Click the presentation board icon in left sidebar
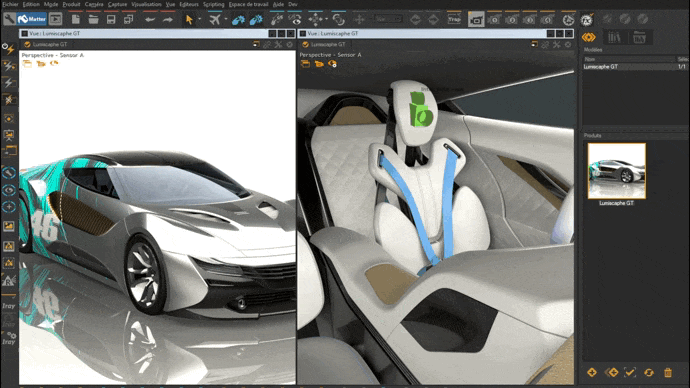Image resolution: width=690 pixels, height=388 pixels. [9, 135]
